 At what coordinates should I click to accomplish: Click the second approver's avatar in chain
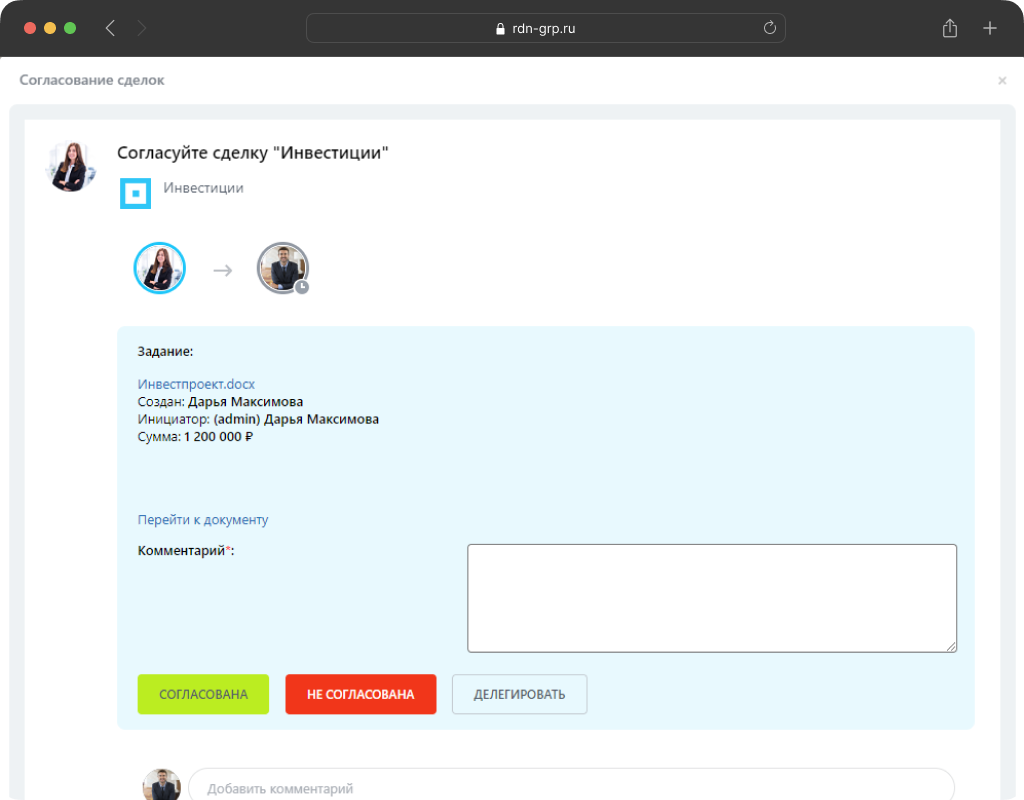pyautogui.click(x=281, y=267)
